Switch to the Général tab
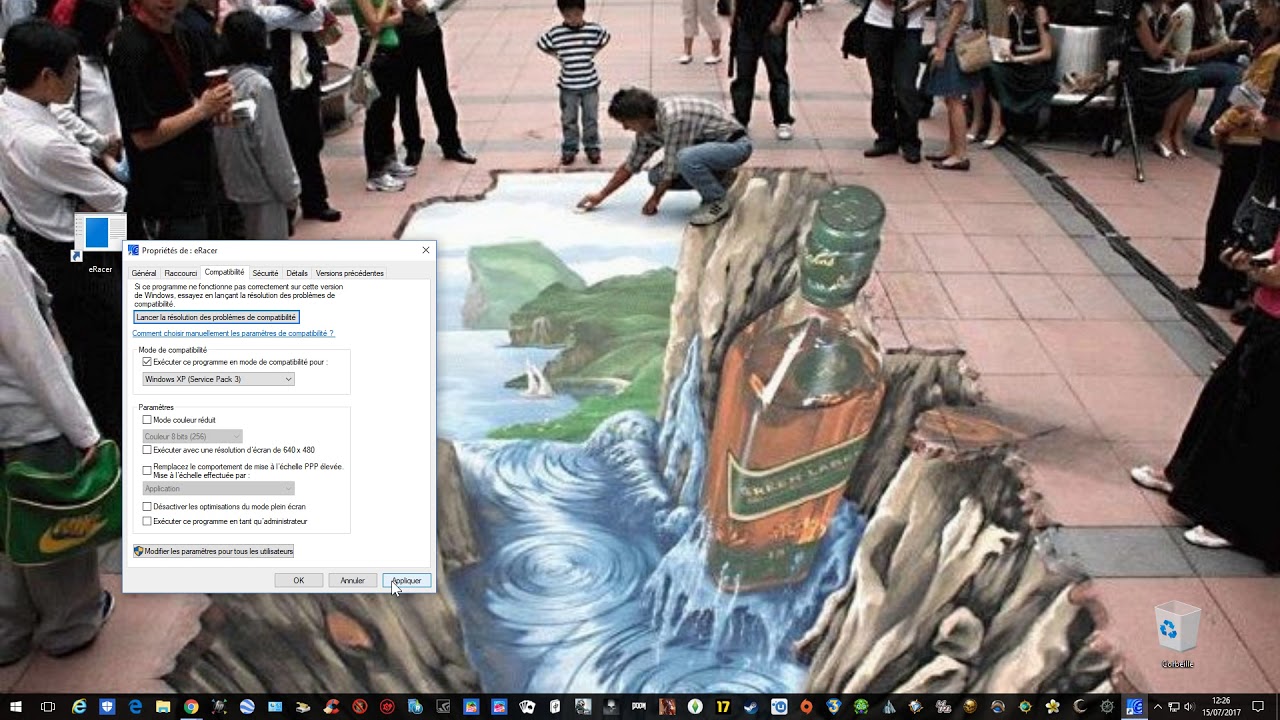Viewport: 1280px width, 720px height. click(144, 273)
